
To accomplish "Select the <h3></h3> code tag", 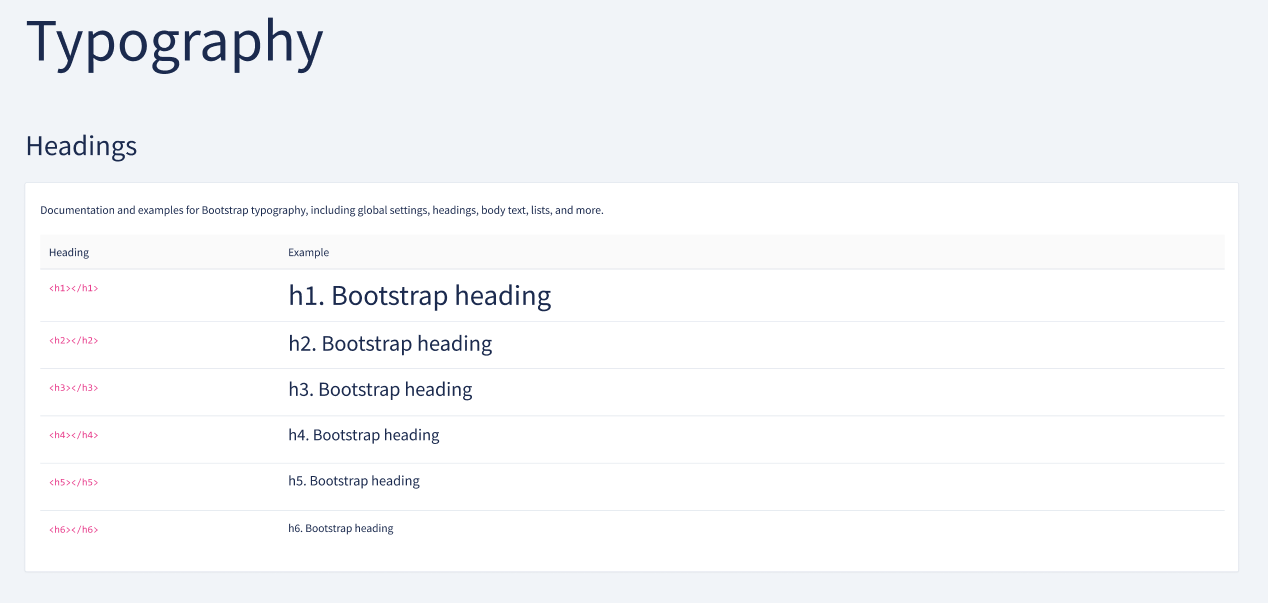I will [x=74, y=388].
